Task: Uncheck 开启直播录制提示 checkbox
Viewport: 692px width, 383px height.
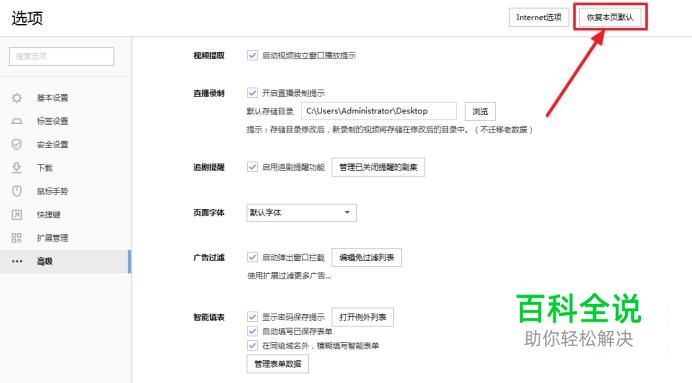Action: tap(252, 93)
